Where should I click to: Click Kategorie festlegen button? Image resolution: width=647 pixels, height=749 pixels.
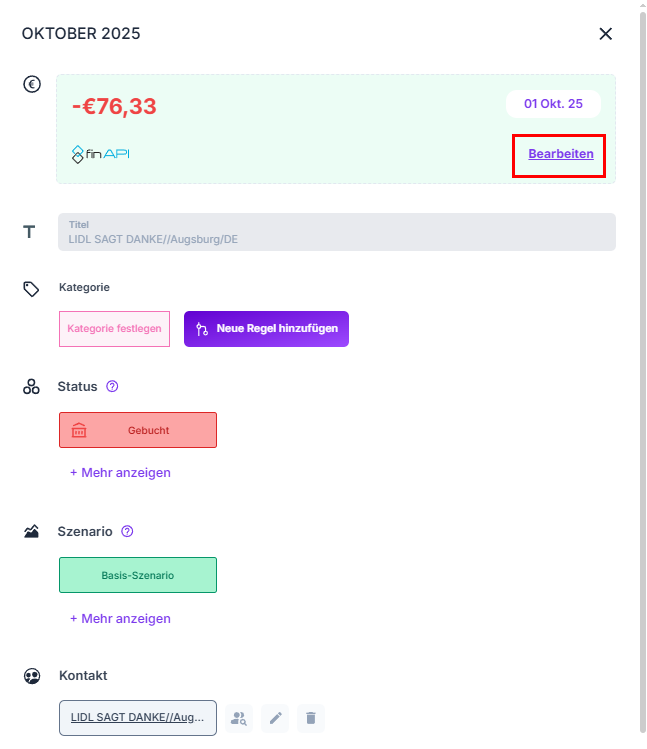click(x=114, y=328)
